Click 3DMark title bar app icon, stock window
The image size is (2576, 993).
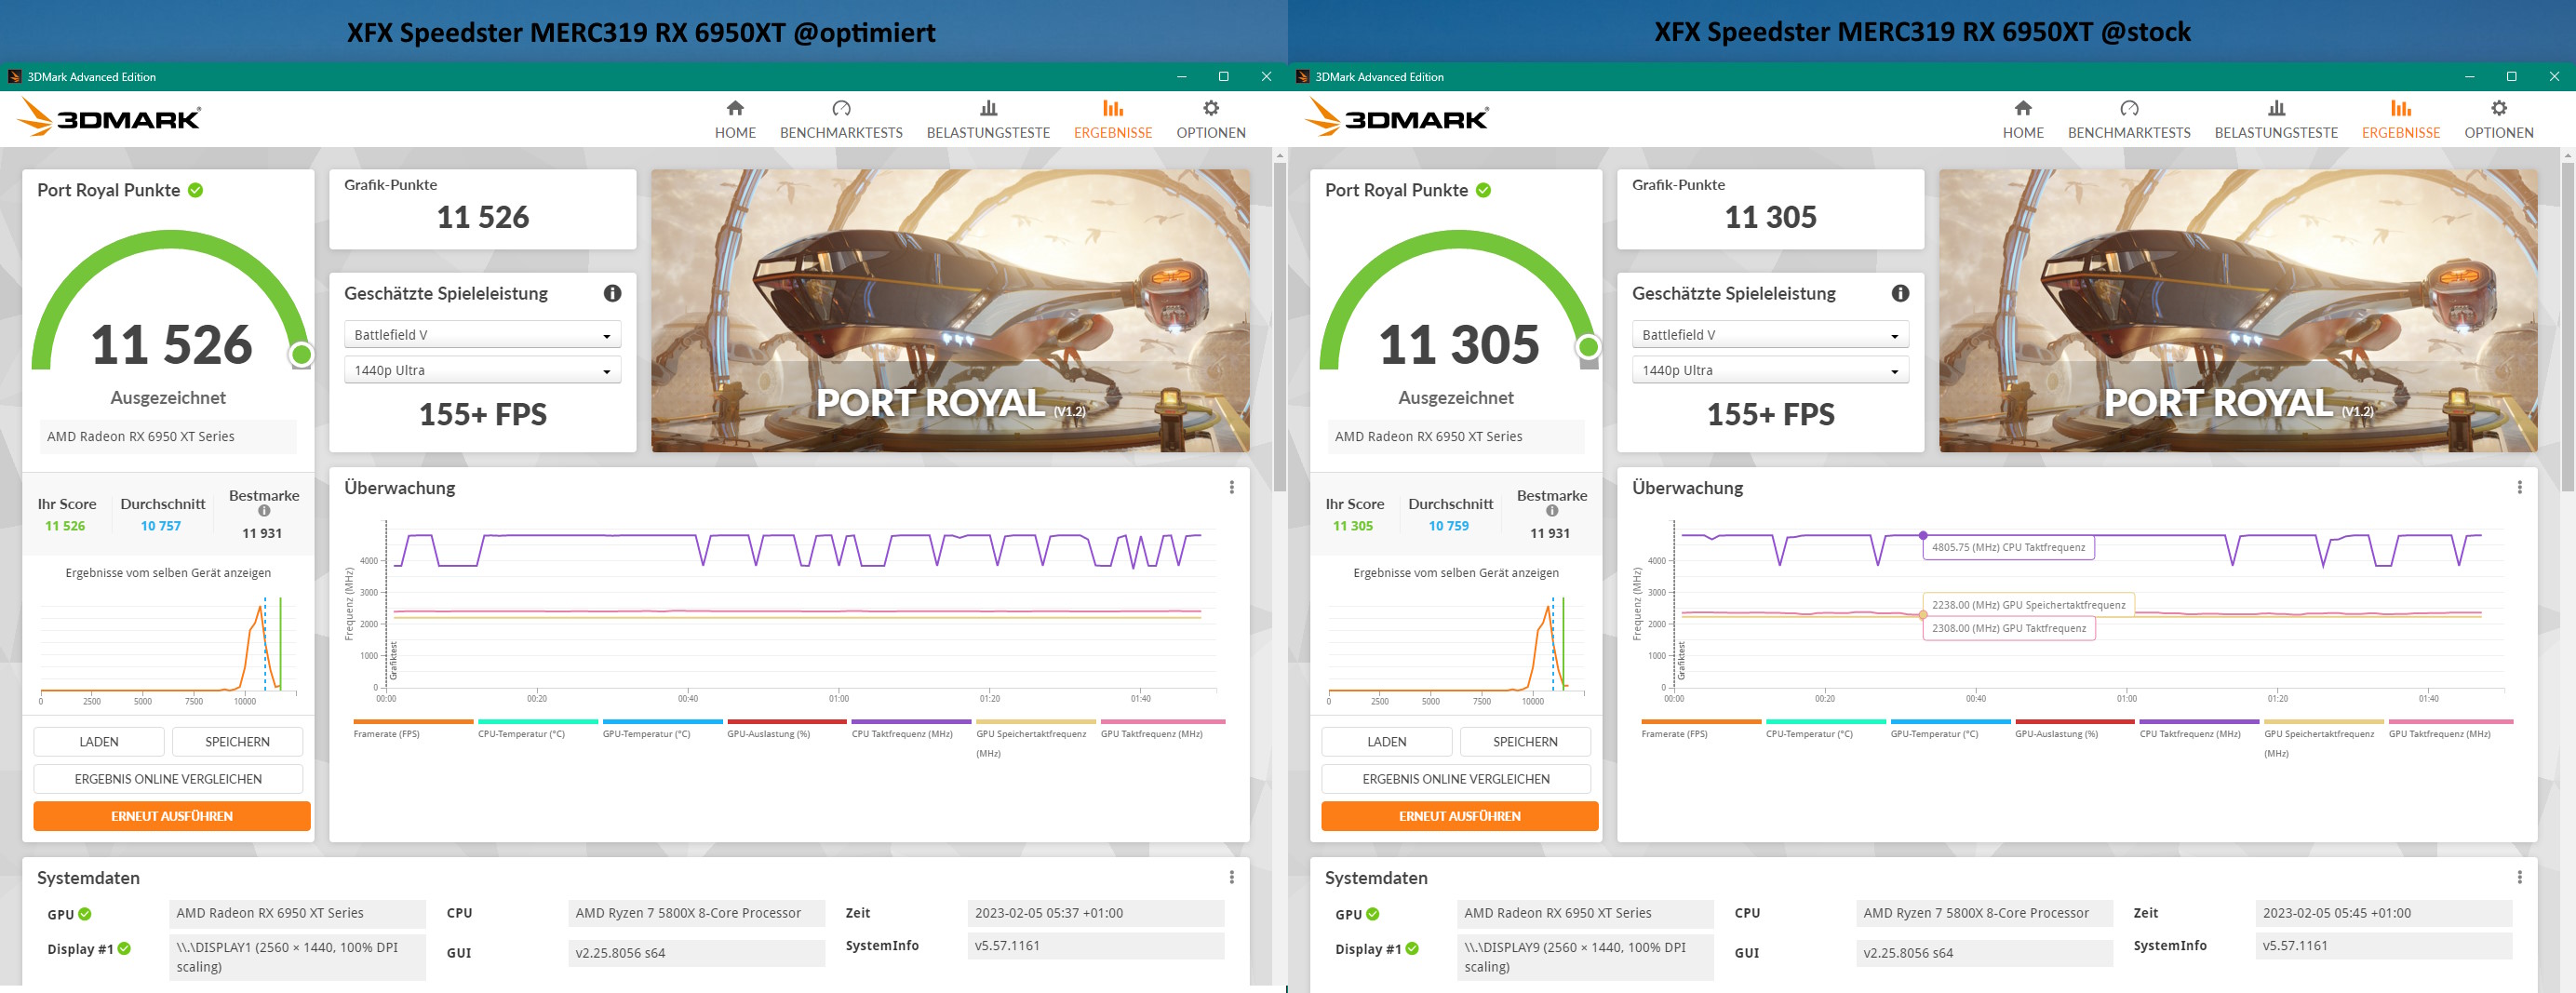1302,76
